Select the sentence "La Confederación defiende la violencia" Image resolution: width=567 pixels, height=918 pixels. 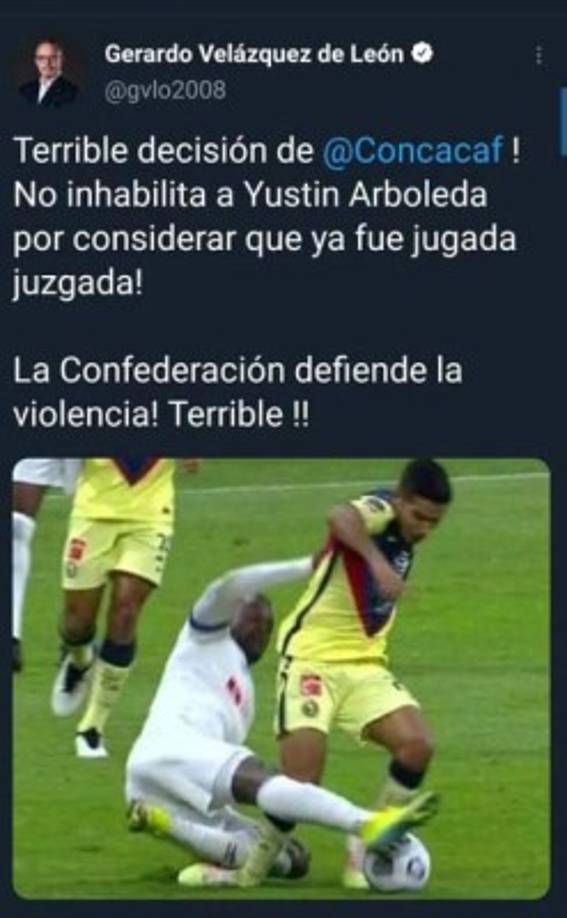click(237, 392)
